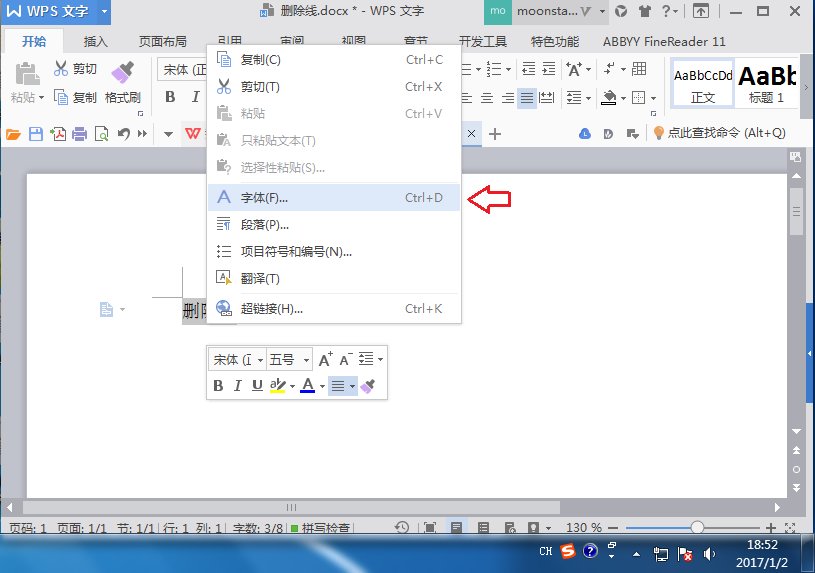The height and width of the screenshot is (573, 815).
Task: Click format painter in mini toolbar
Action: coord(368,386)
